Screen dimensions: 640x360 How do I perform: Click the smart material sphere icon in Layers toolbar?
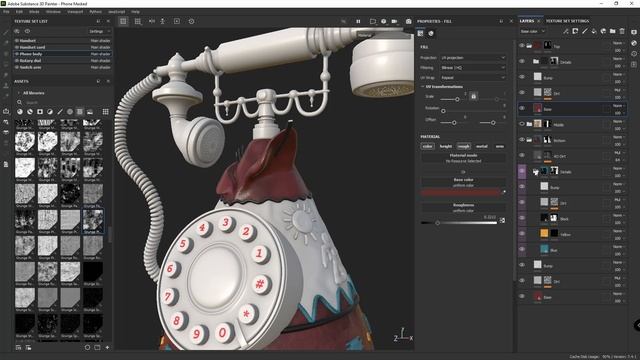point(603,31)
